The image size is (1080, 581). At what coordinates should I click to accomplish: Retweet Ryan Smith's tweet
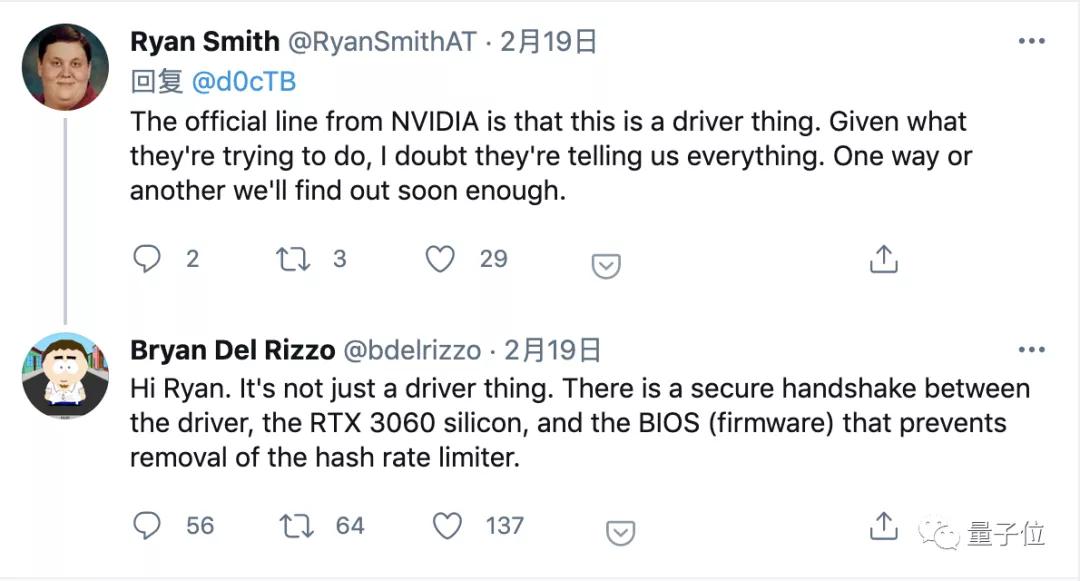point(294,259)
